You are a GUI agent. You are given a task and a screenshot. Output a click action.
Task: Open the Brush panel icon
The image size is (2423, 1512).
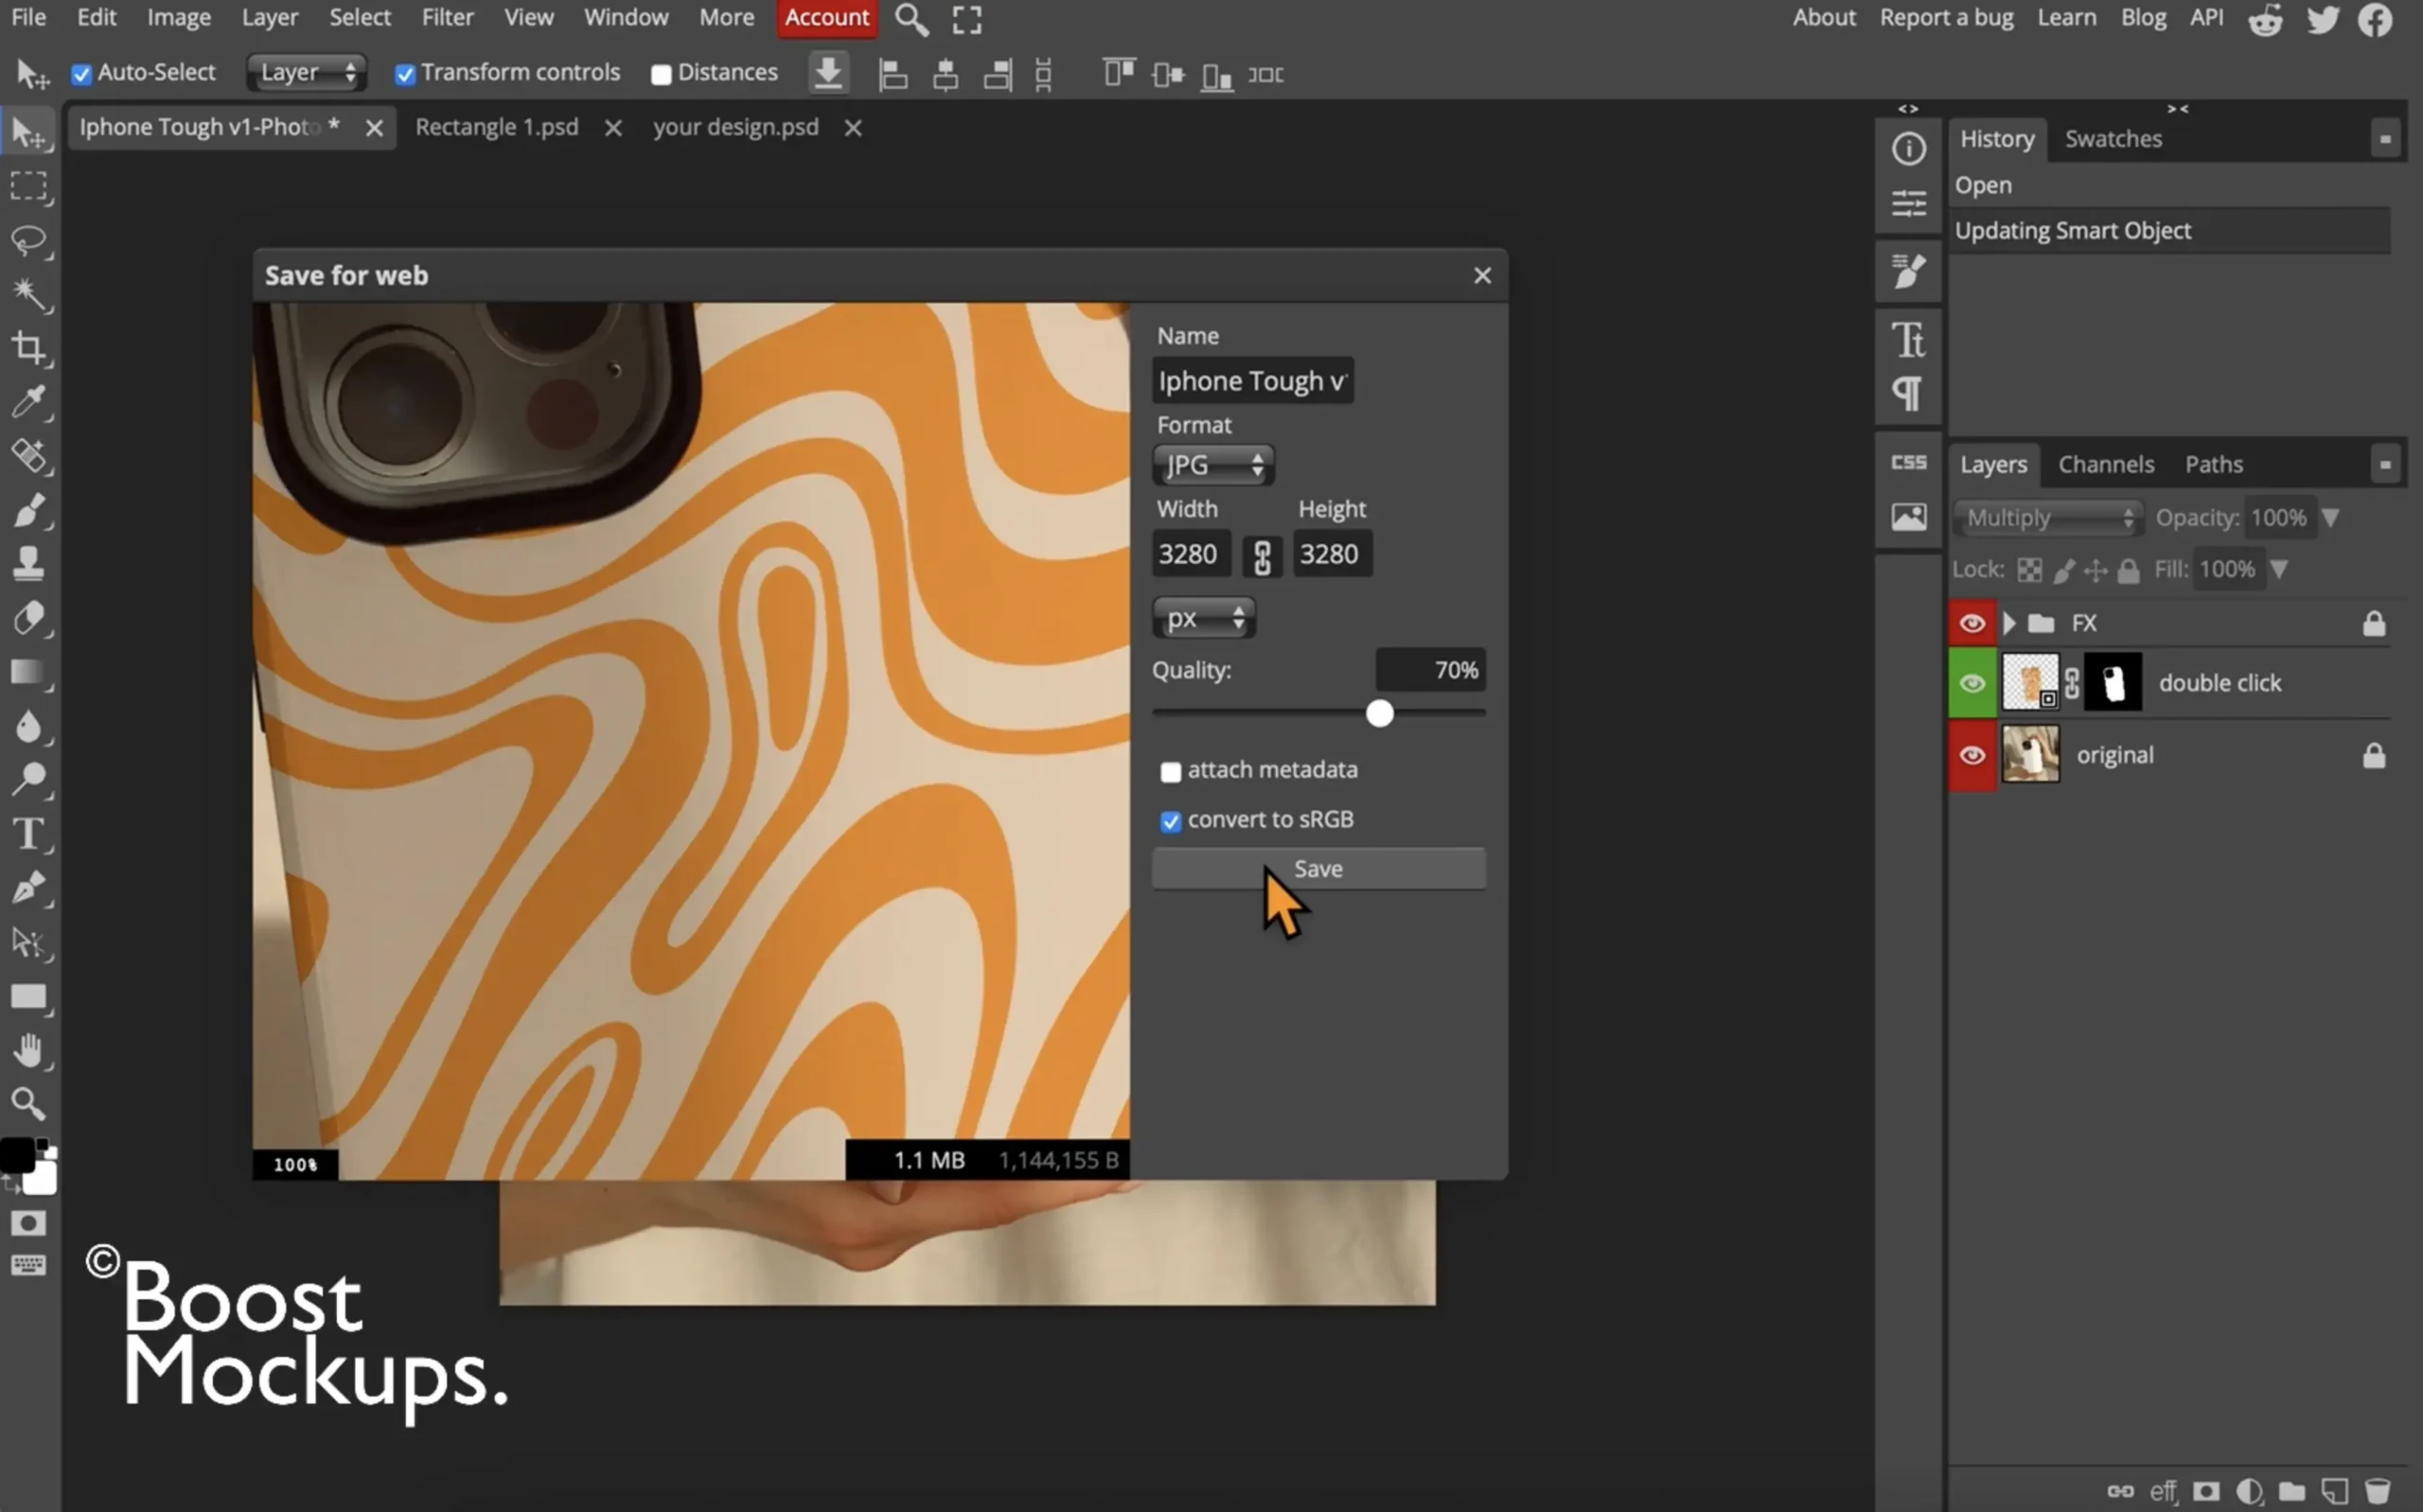pyautogui.click(x=1908, y=271)
